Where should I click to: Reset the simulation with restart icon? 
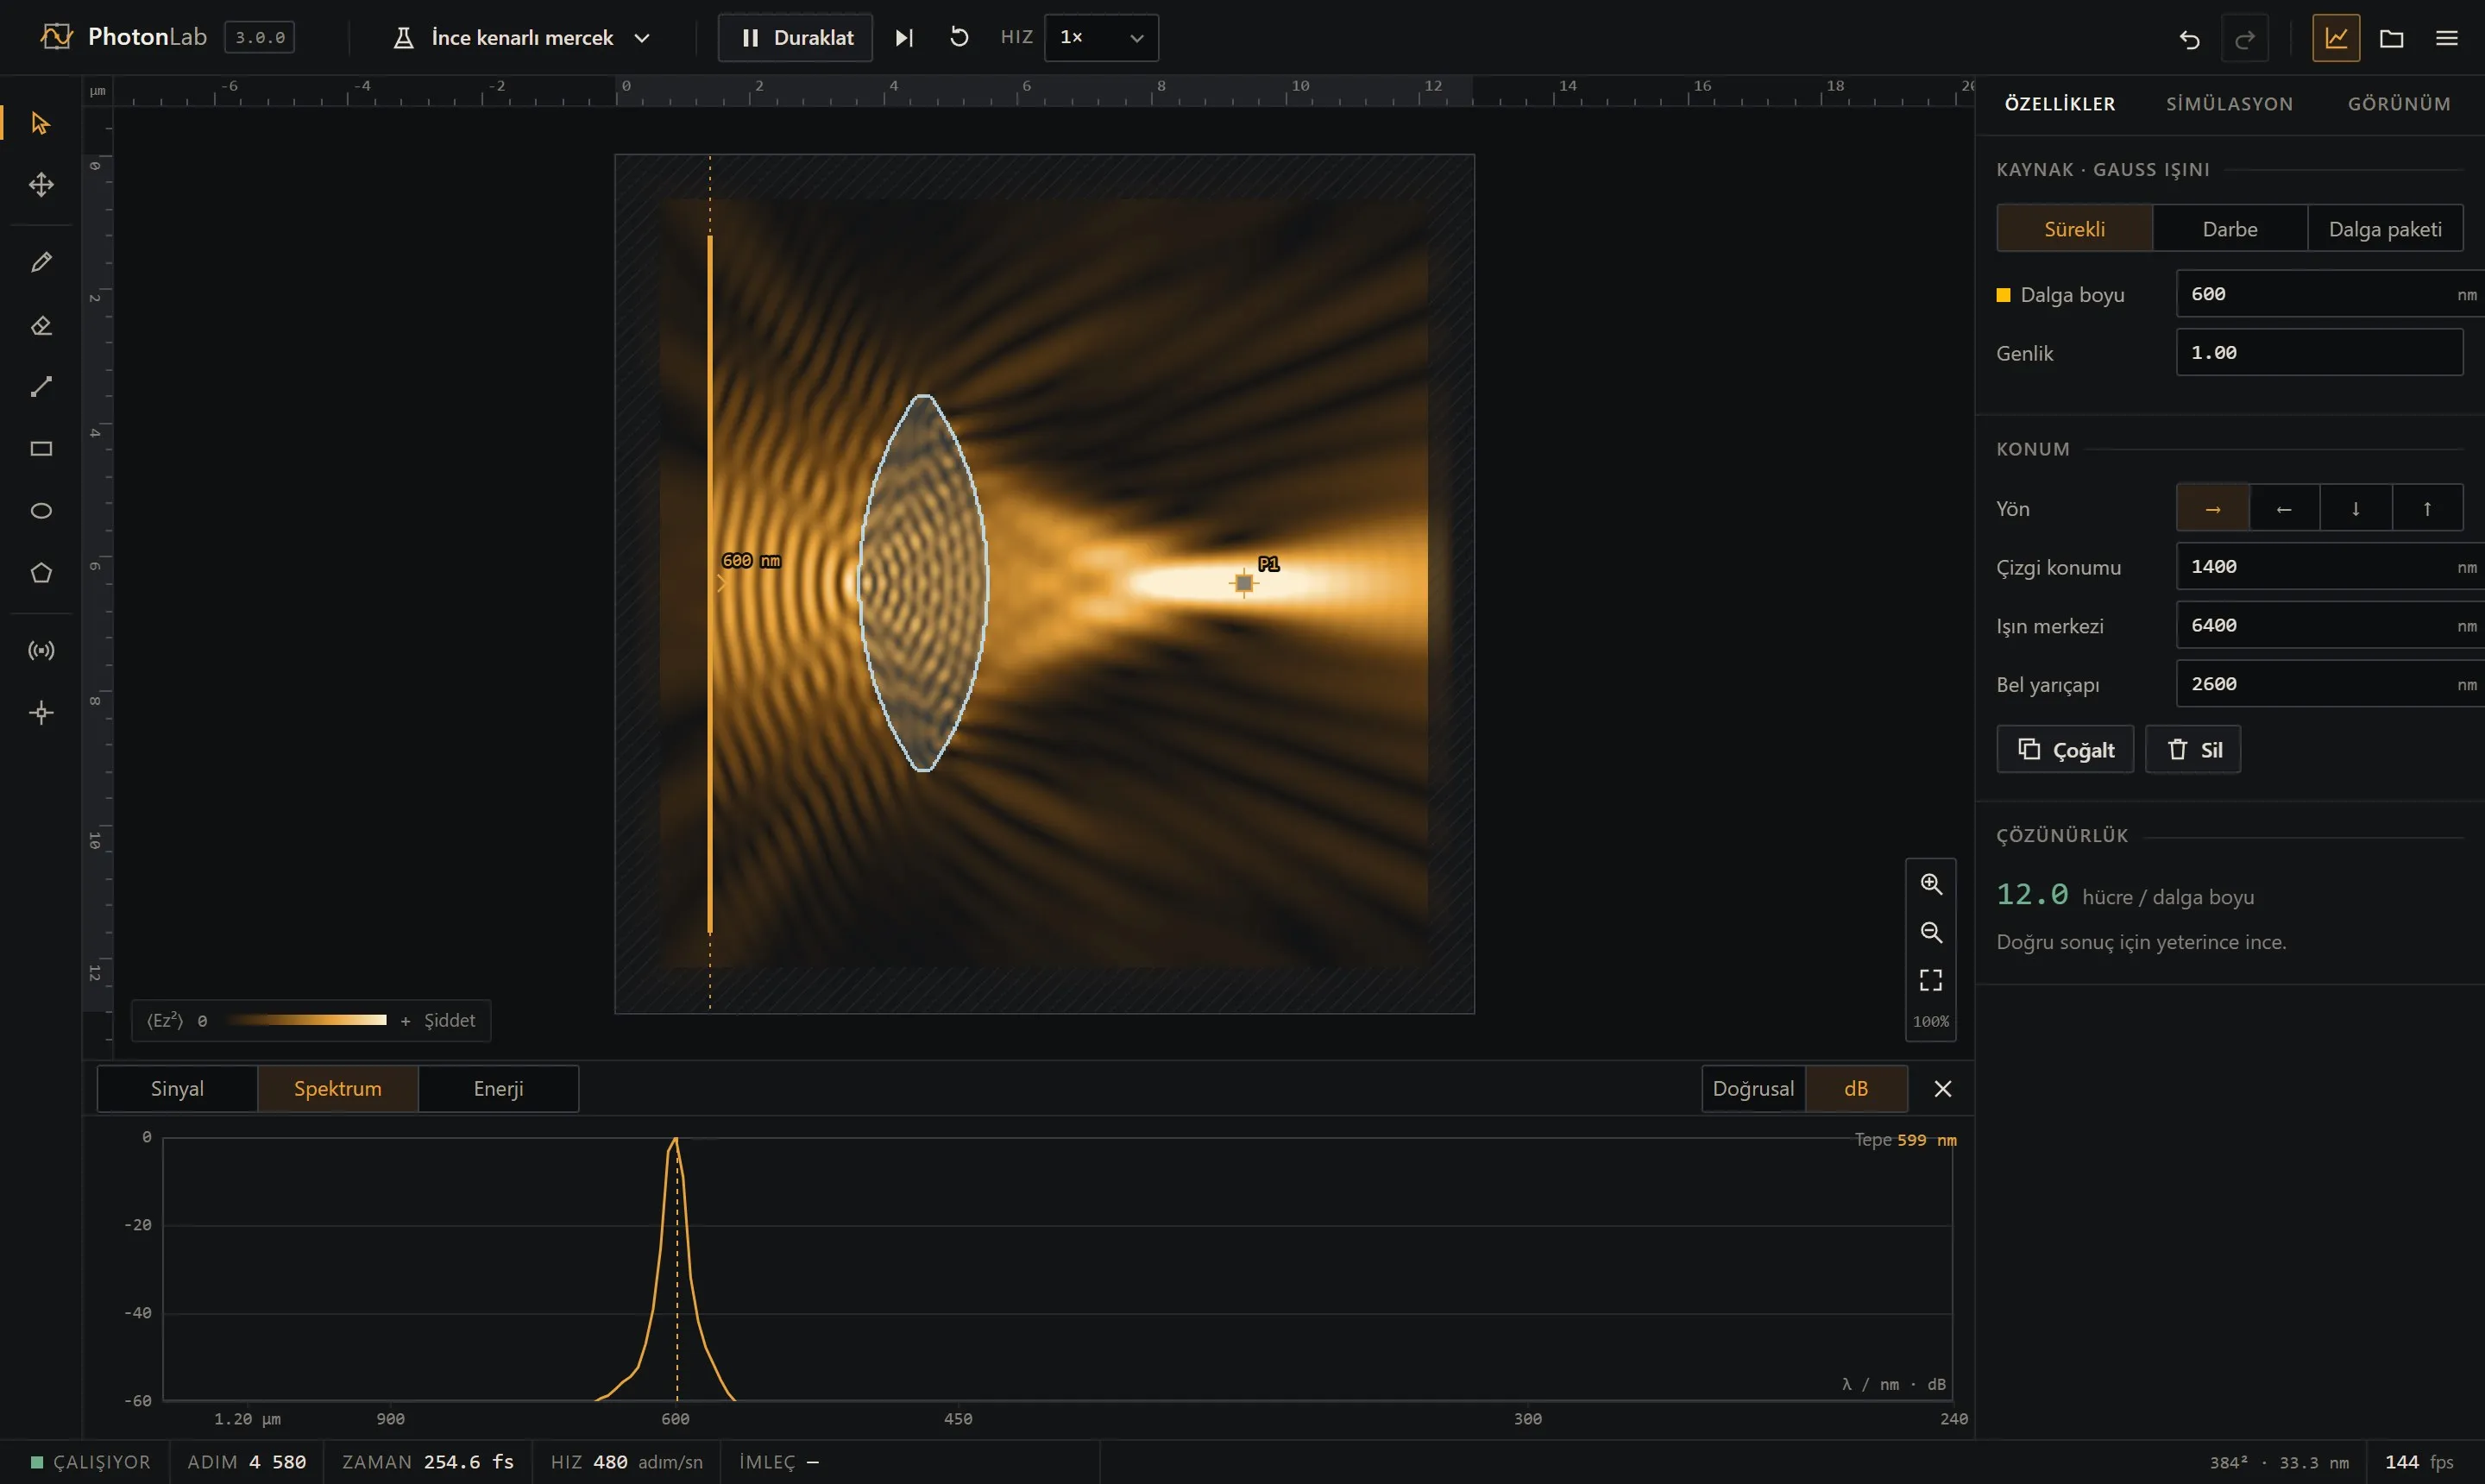click(x=959, y=38)
